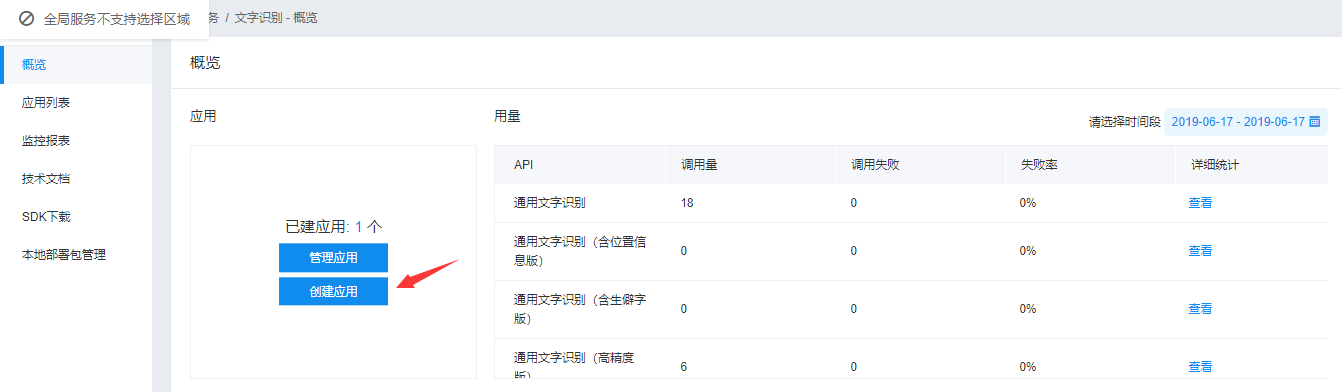Open the date range picker 2019-06-17 - 2019-06-17

click(x=1246, y=122)
